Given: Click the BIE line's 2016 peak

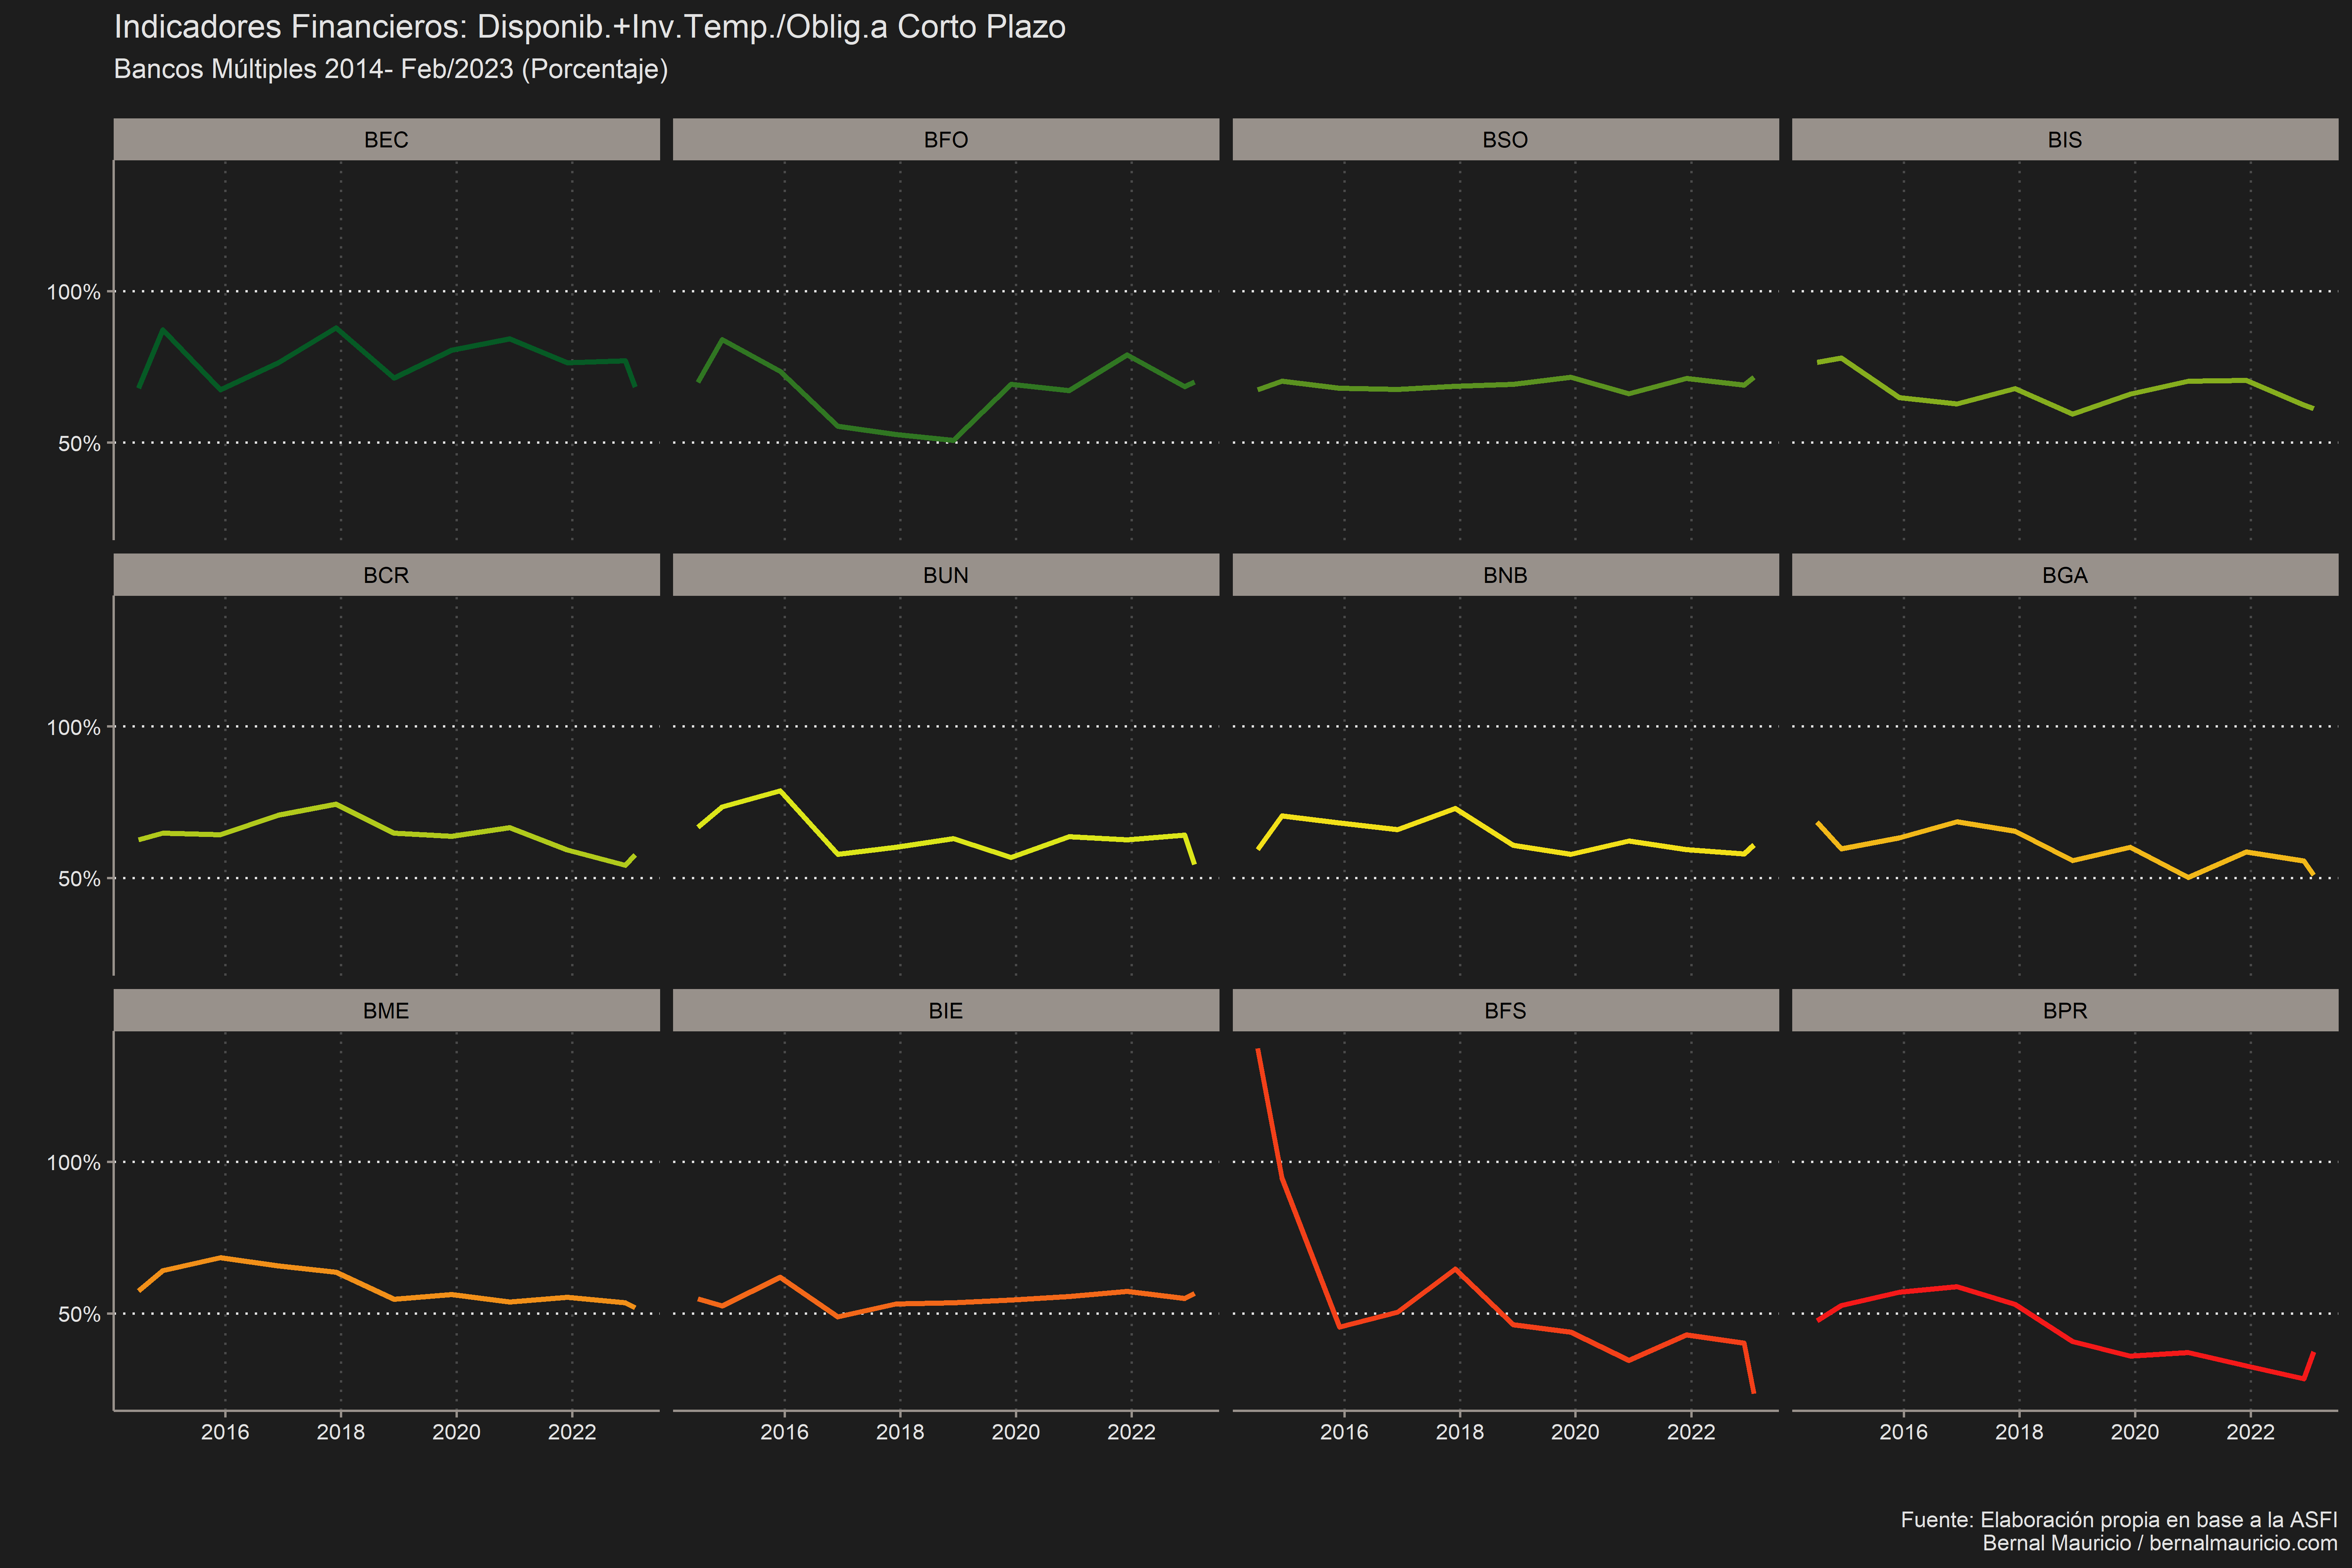Looking at the screenshot, I should [781, 1277].
